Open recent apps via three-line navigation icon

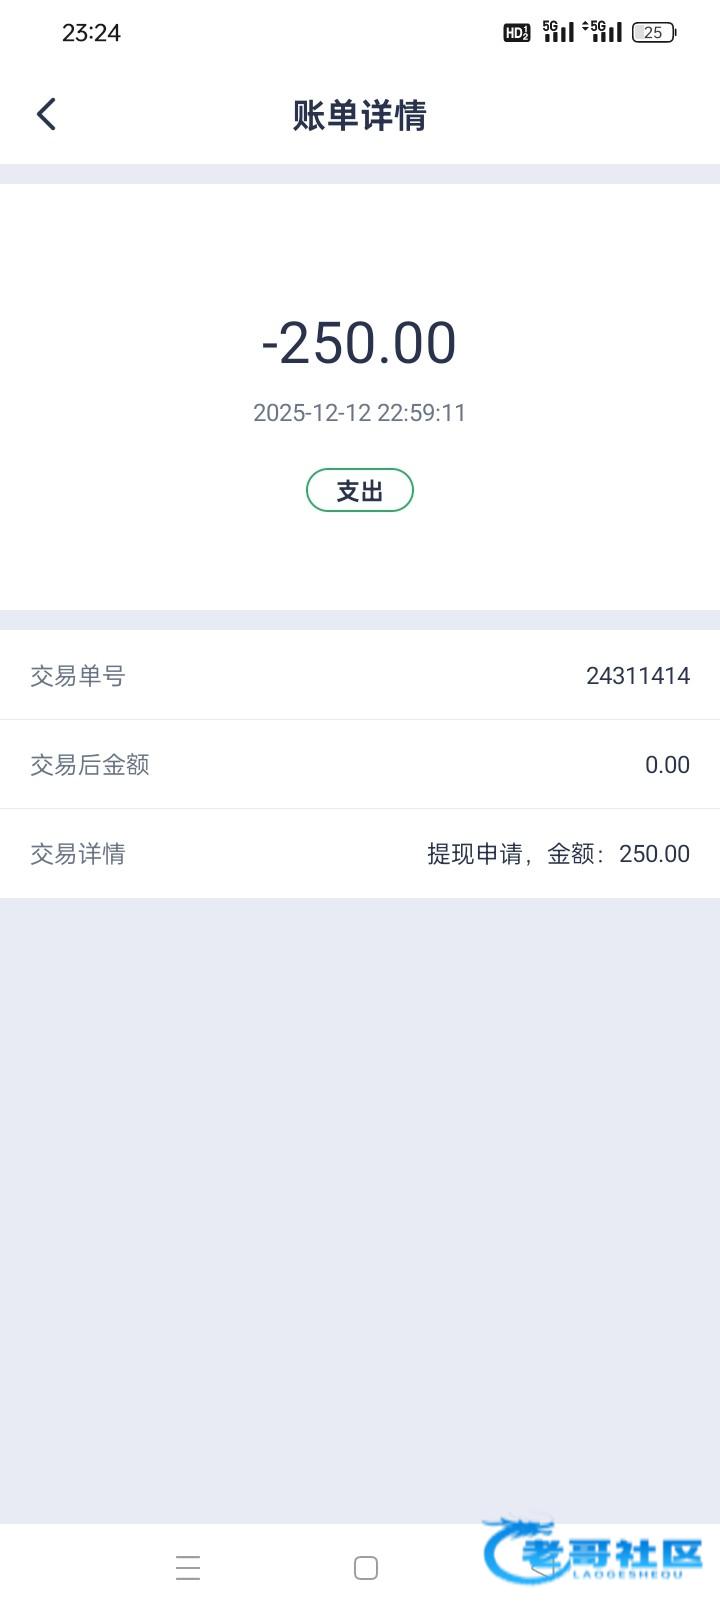pos(188,1567)
